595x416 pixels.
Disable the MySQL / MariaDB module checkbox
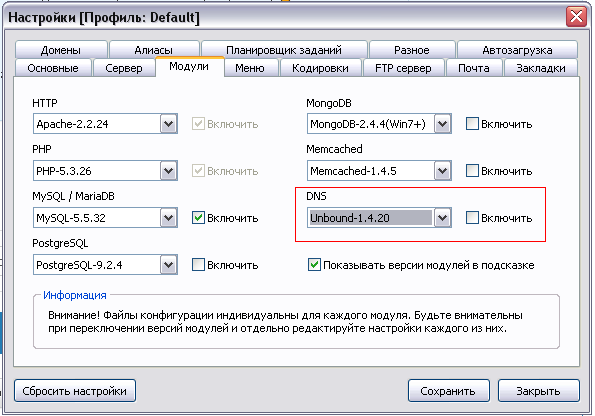click(198, 218)
